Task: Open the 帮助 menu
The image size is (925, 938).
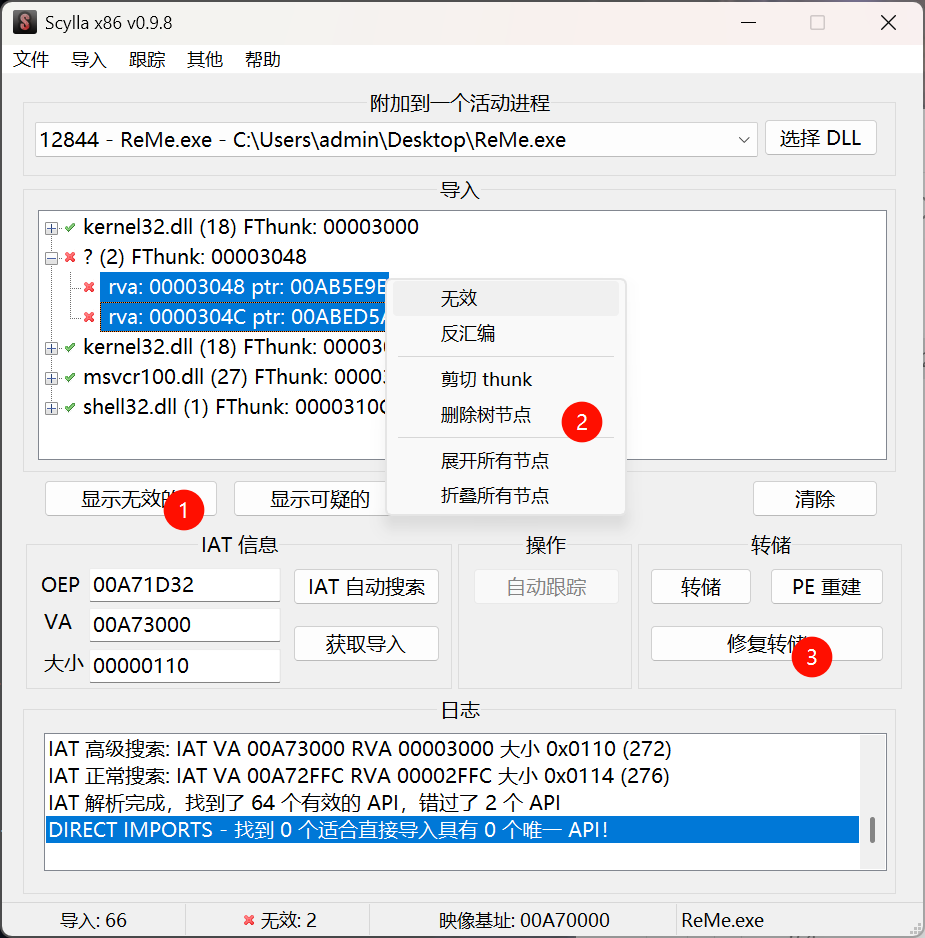Action: point(263,59)
